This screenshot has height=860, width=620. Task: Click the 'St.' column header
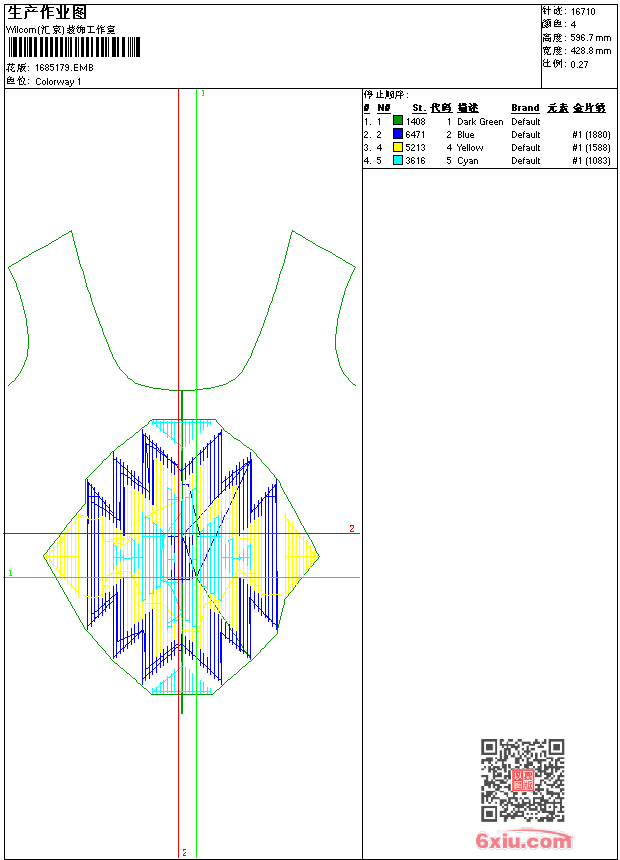[419, 108]
